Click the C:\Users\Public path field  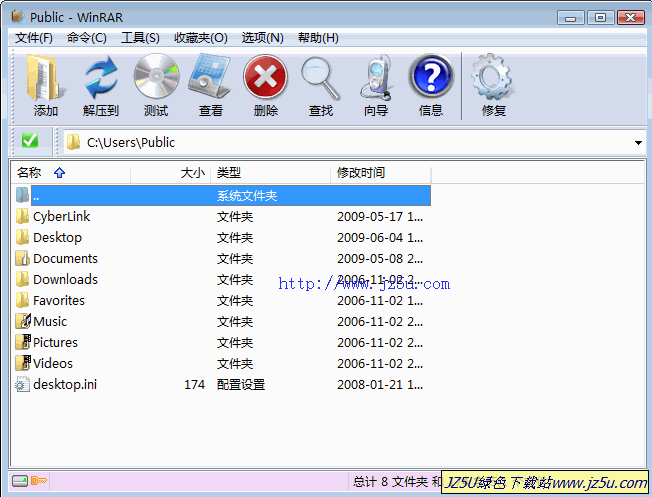point(354,142)
